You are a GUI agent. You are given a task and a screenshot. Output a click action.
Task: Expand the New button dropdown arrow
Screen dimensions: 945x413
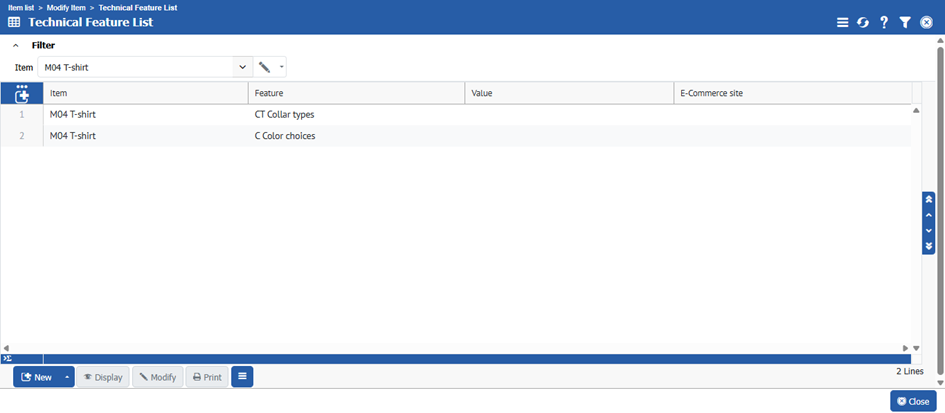click(67, 377)
